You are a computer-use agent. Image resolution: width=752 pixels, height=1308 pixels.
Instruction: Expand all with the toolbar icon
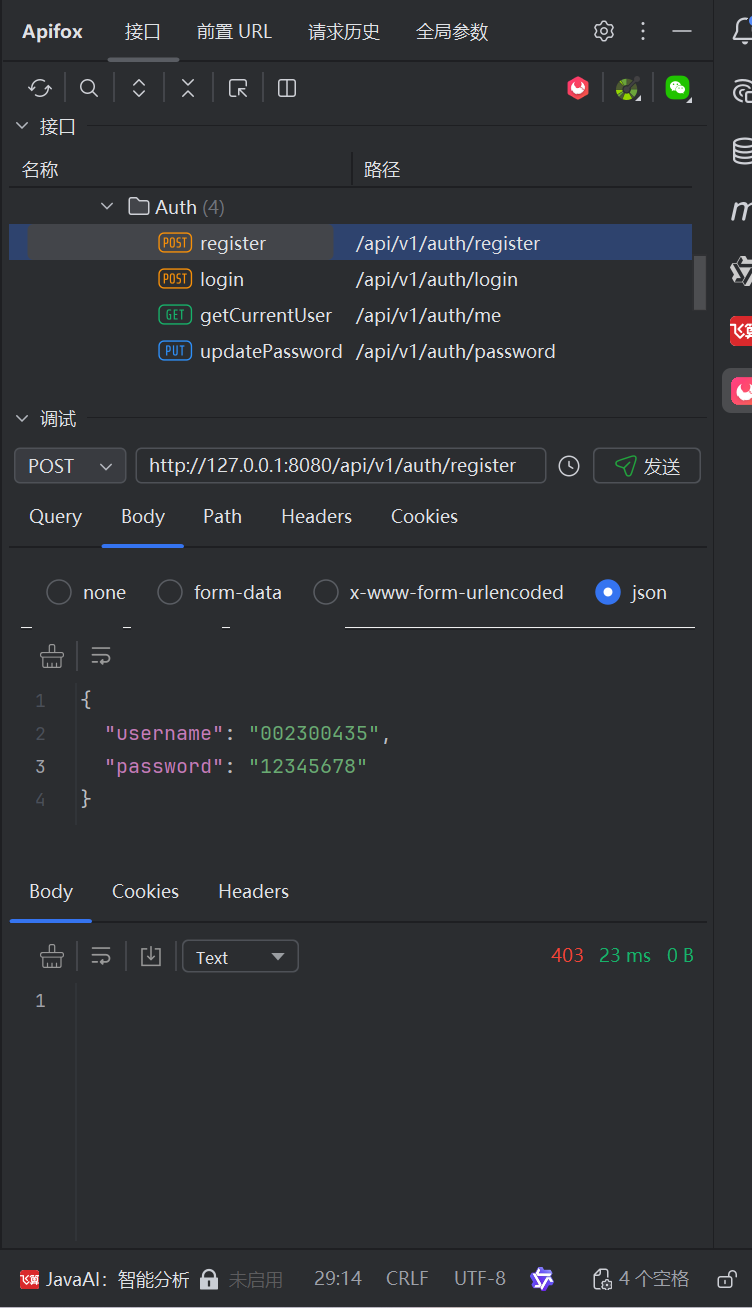pos(139,88)
